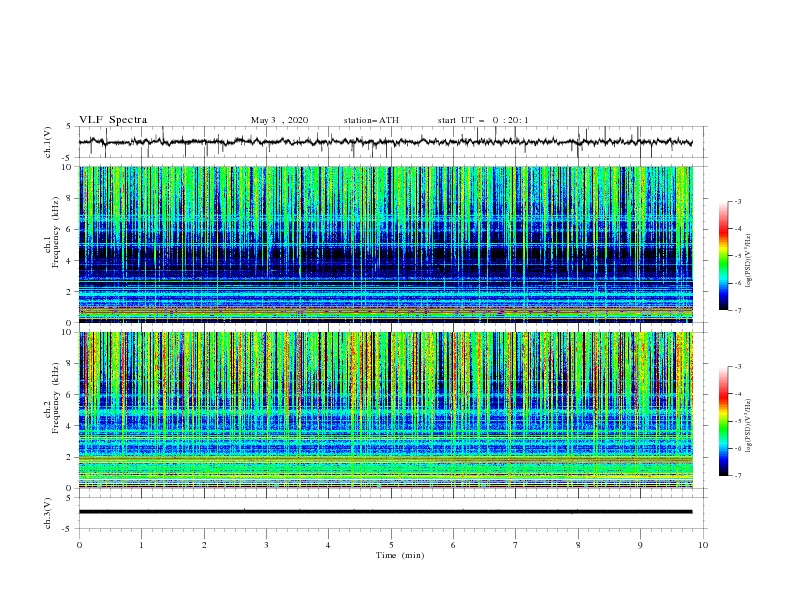The height and width of the screenshot is (612, 792).
Task: Click the date 'May 3, 2020' label
Action: point(279,120)
